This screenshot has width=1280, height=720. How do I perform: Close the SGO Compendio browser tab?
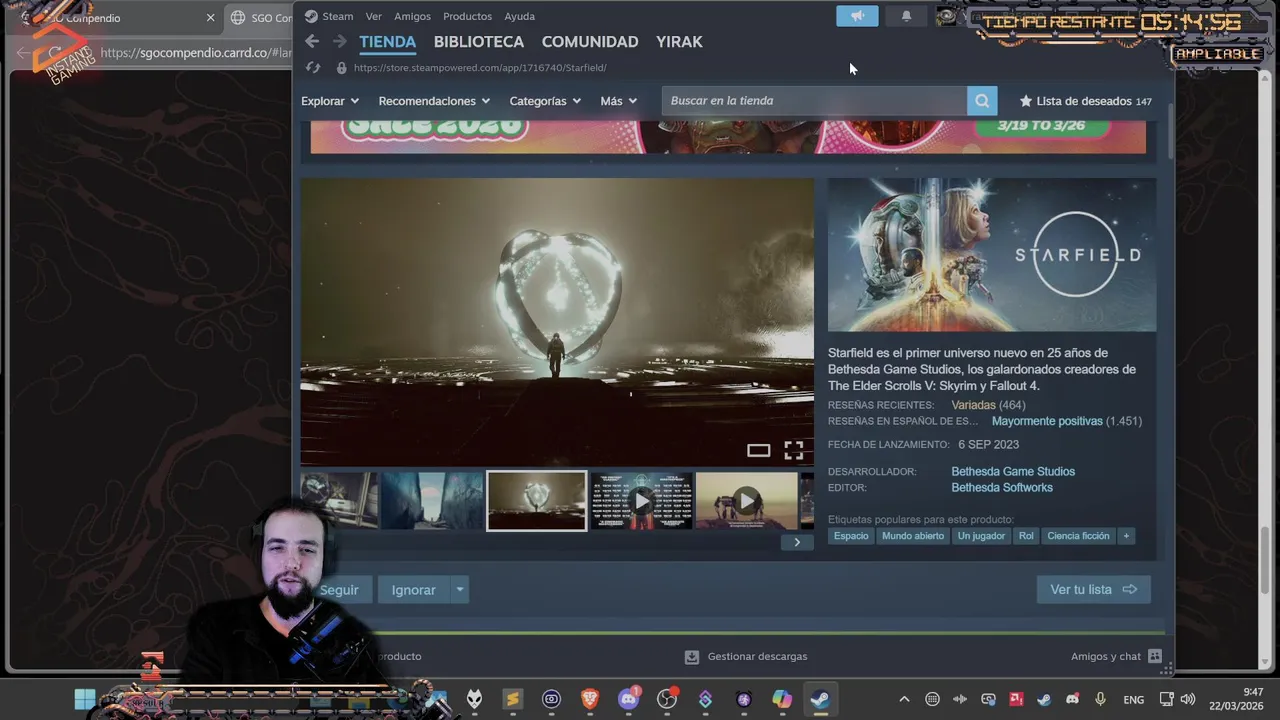pos(210,18)
